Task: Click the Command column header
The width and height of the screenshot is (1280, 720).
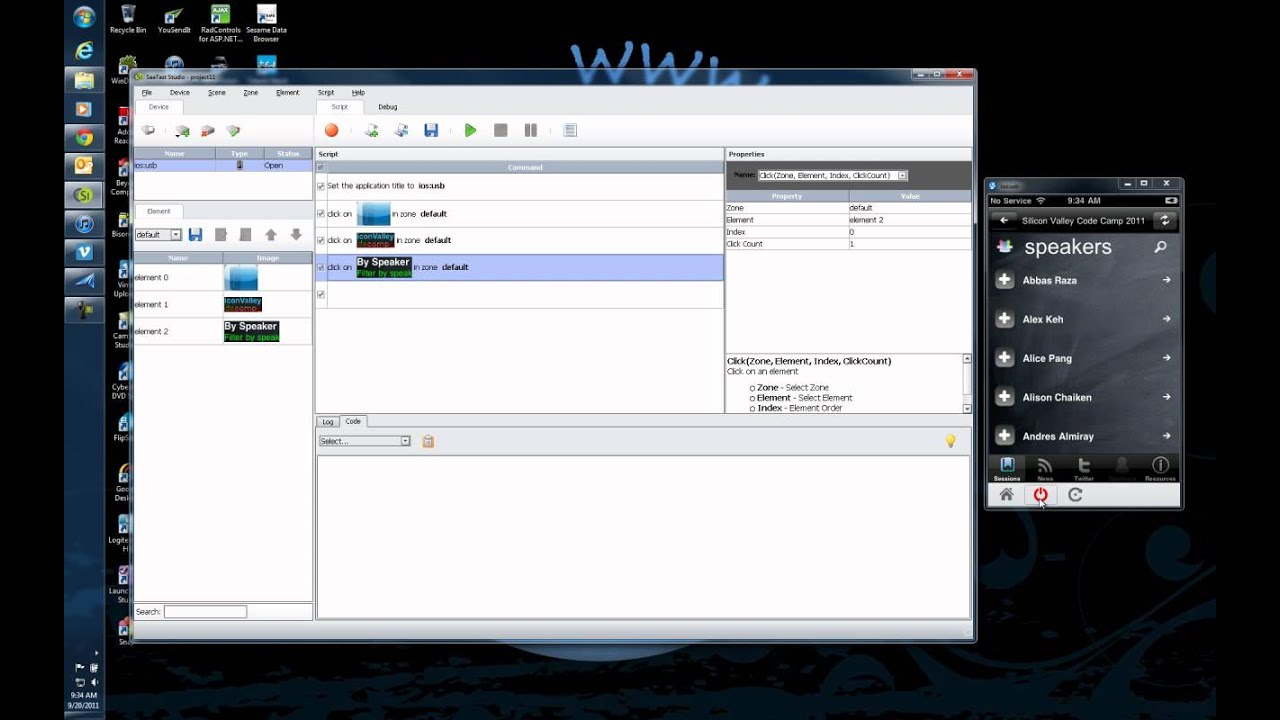Action: tap(525, 167)
